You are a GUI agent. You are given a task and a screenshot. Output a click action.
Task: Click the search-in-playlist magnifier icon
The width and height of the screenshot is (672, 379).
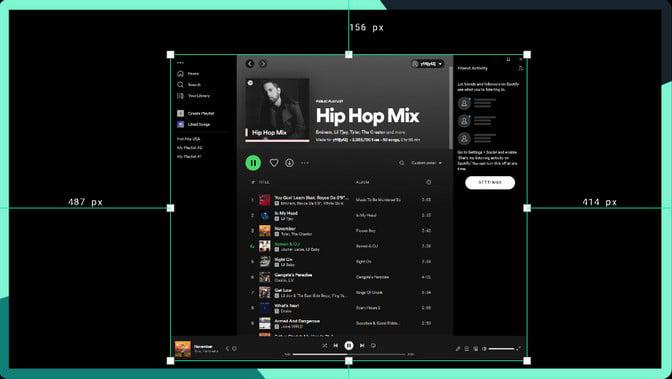(402, 163)
